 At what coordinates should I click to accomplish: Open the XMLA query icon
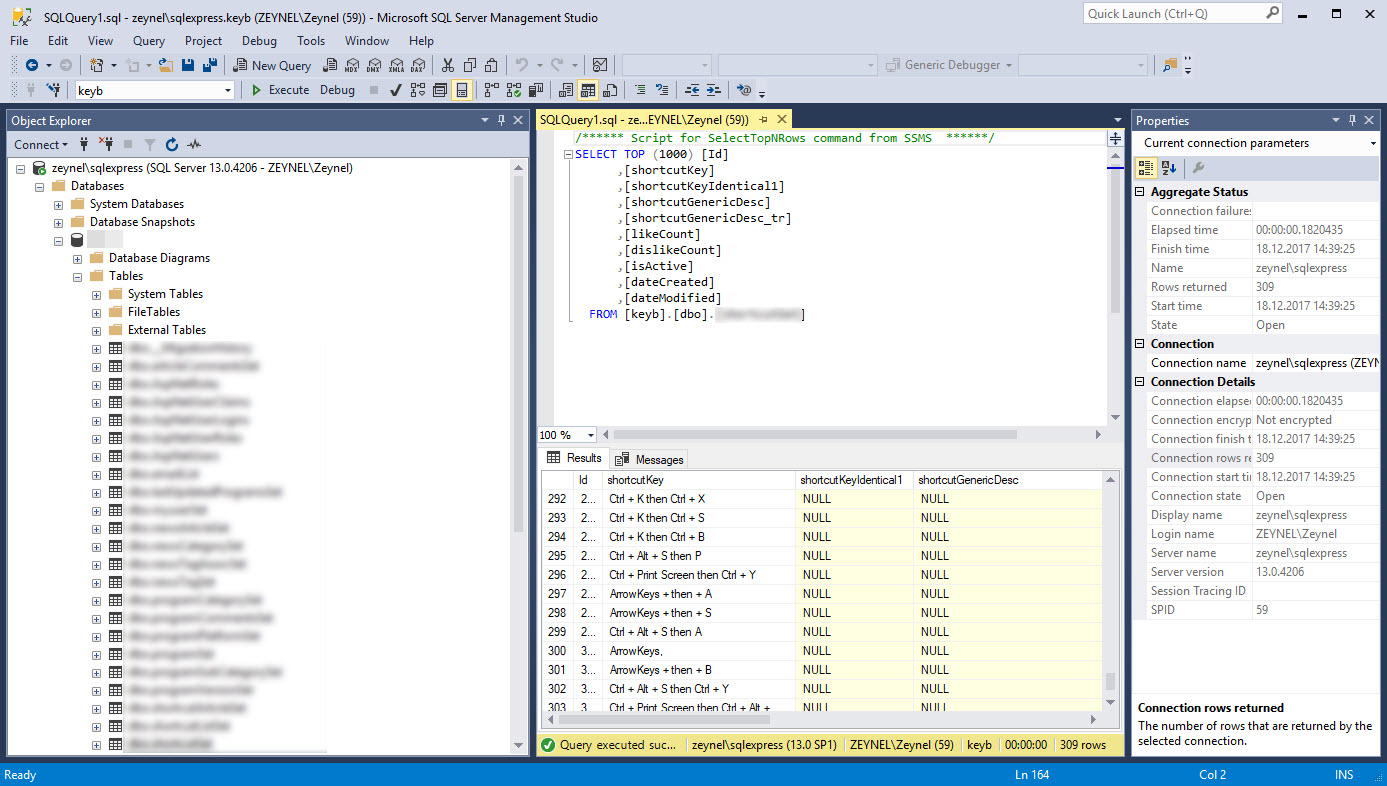396,65
